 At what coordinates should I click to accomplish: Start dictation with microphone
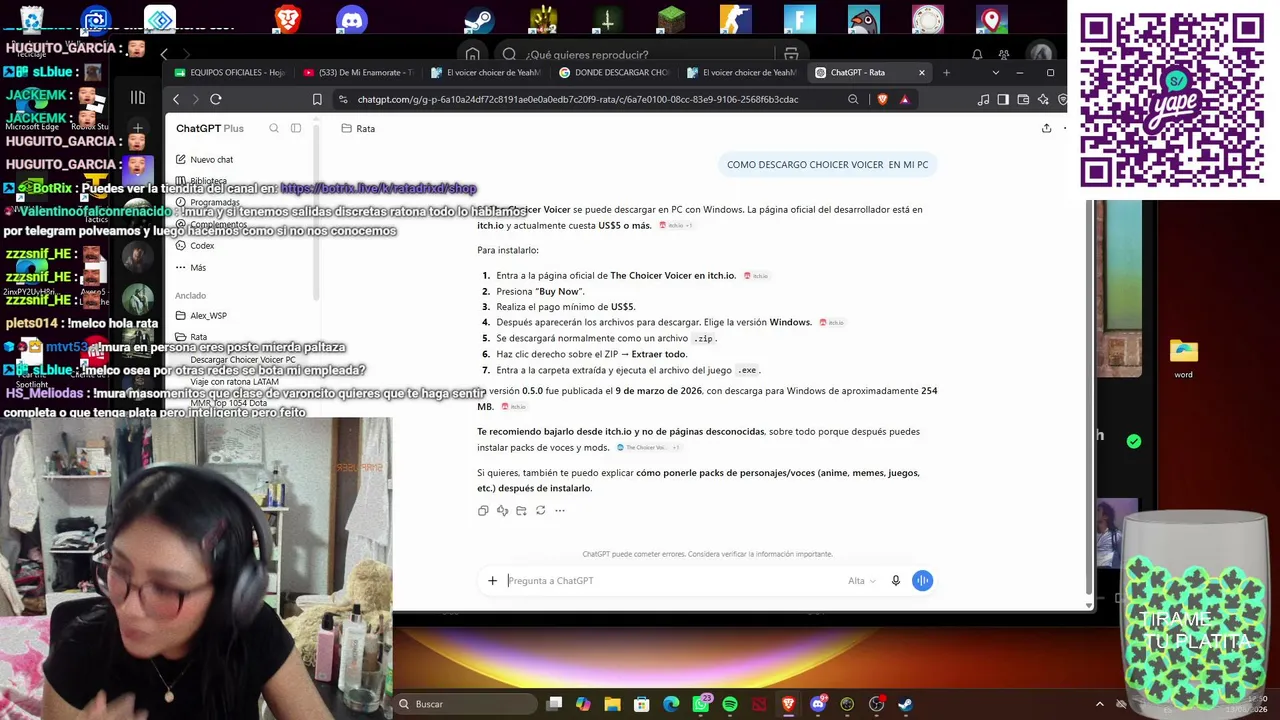pos(896,580)
